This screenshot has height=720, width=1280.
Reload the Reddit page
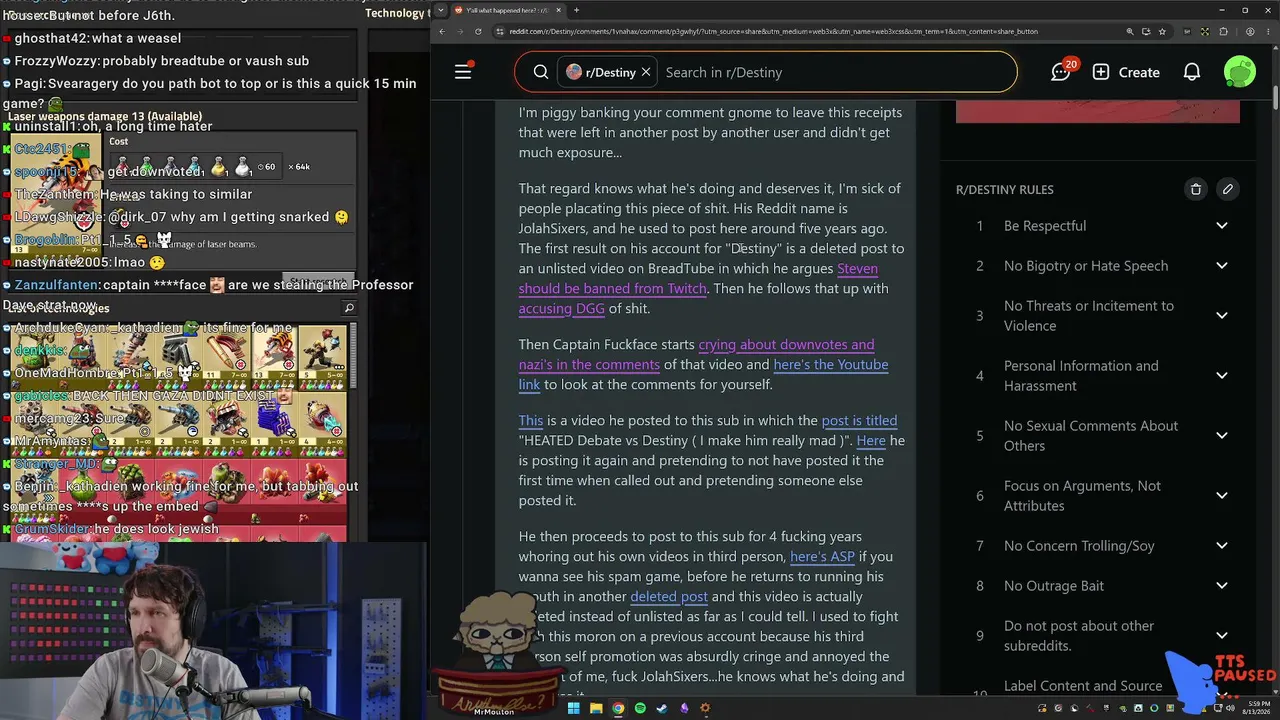[479, 31]
